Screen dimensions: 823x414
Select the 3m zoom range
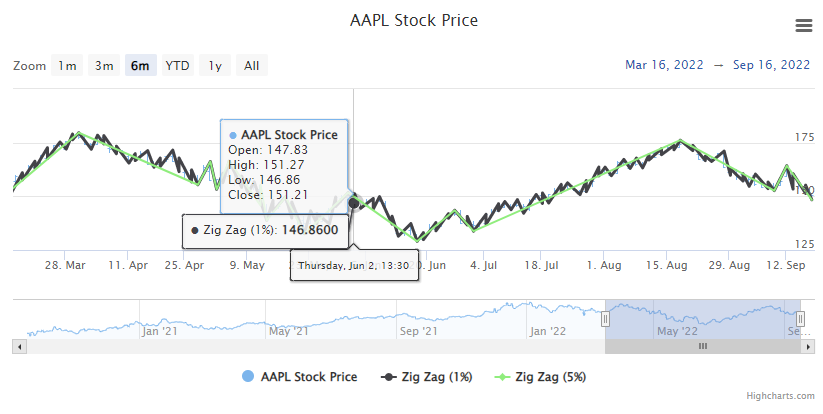(x=104, y=66)
